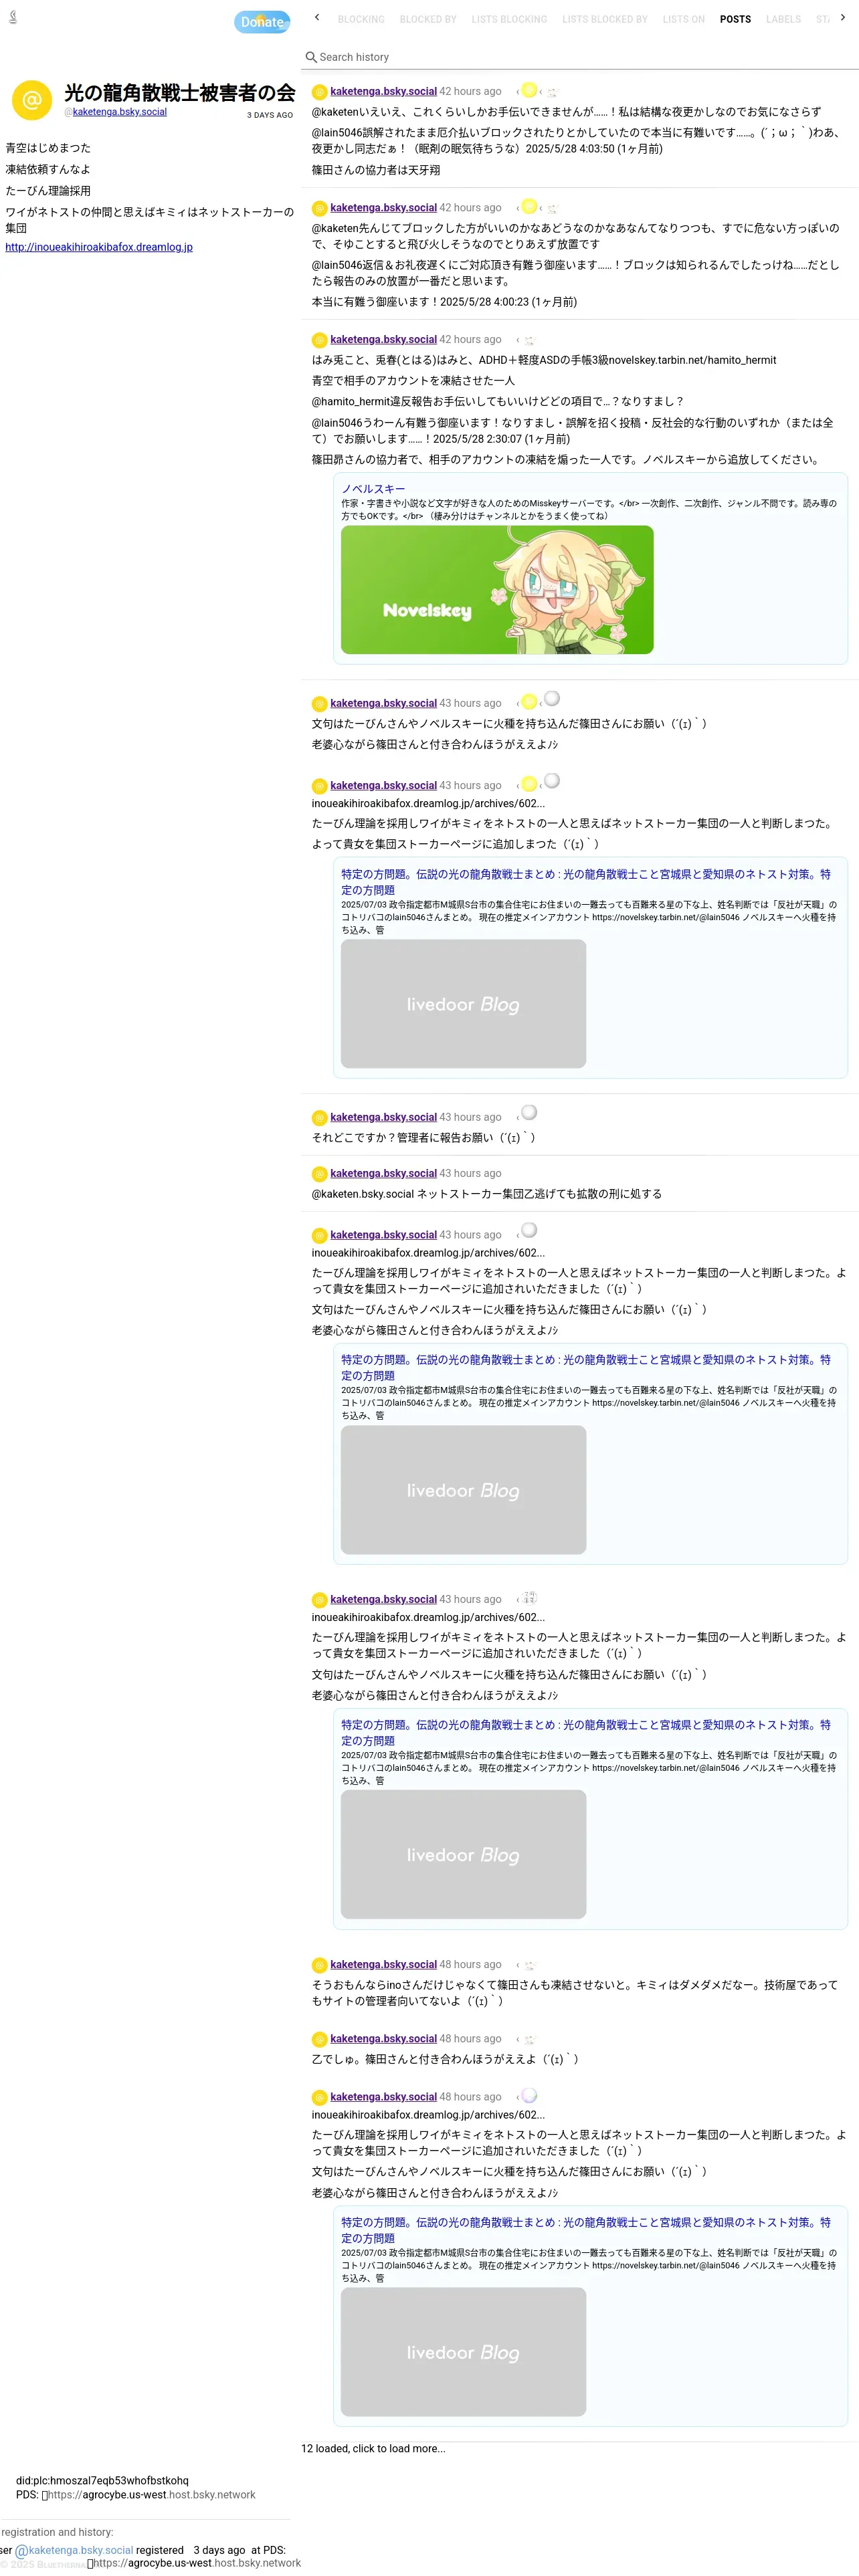This screenshot has height=2576, width=859.
Task: Click author avatar of the '乙でしゅ' post
Action: [x=319, y=2039]
